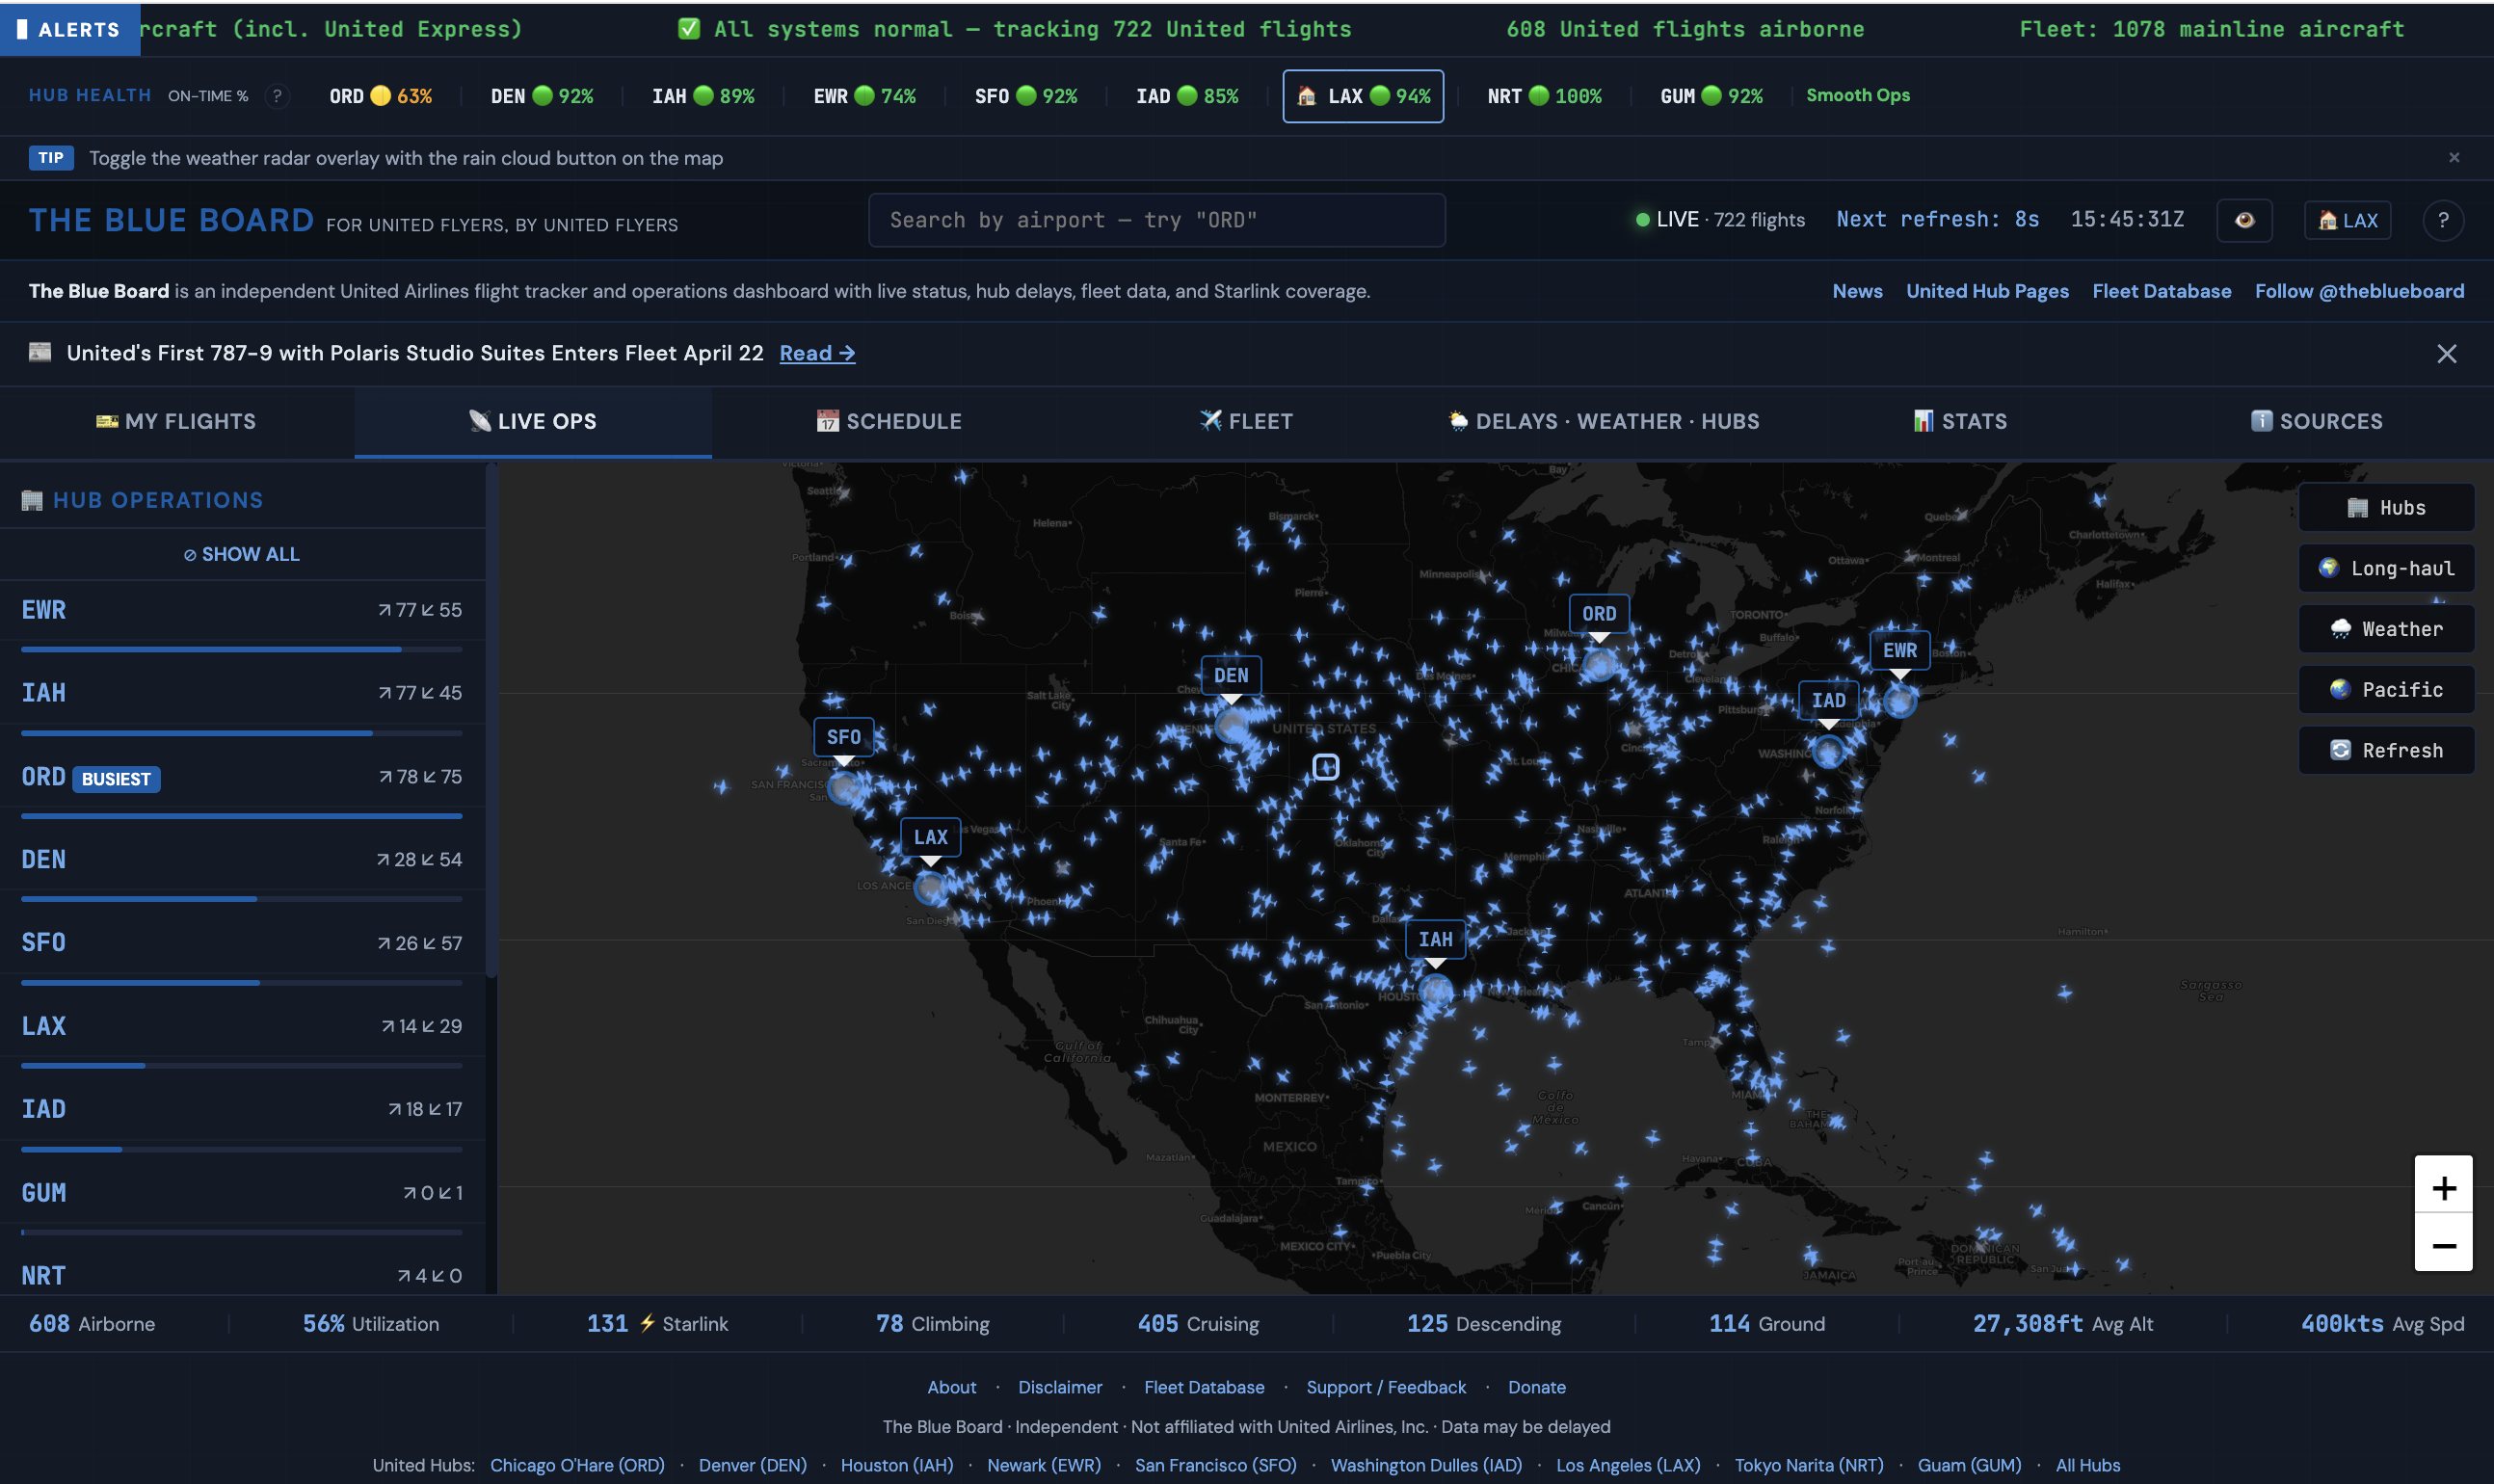Toggle the highlighted LAX hub health pill
Image resolution: width=2494 pixels, height=1484 pixels.
[1362, 96]
